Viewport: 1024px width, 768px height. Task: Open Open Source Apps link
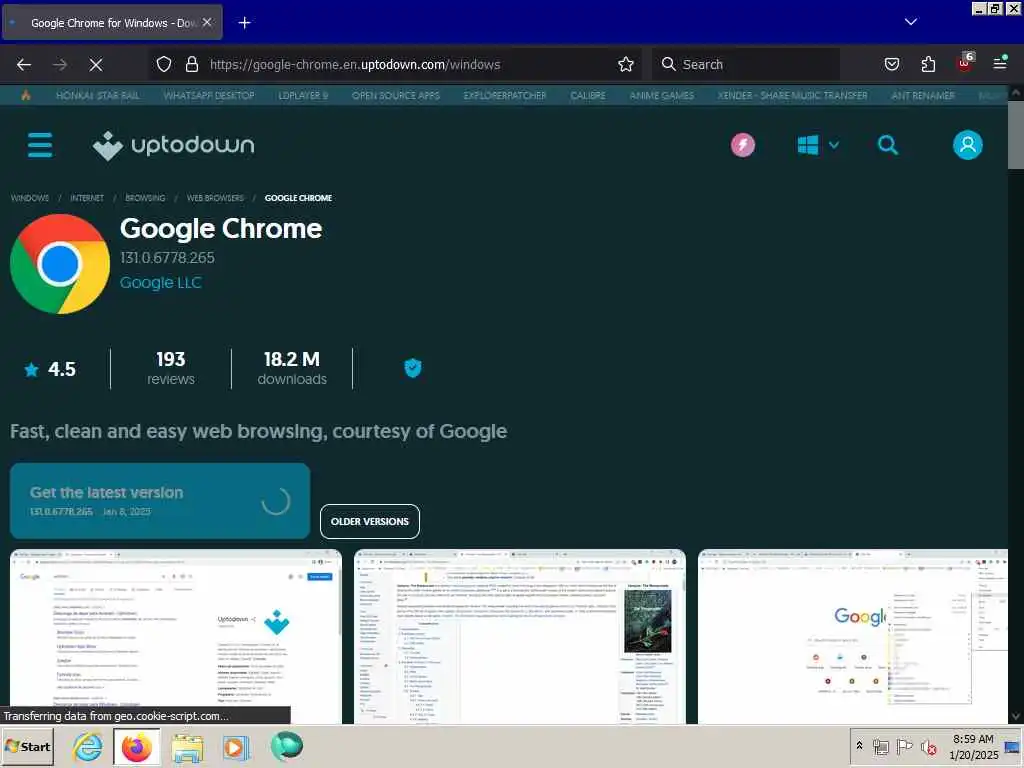click(396, 95)
